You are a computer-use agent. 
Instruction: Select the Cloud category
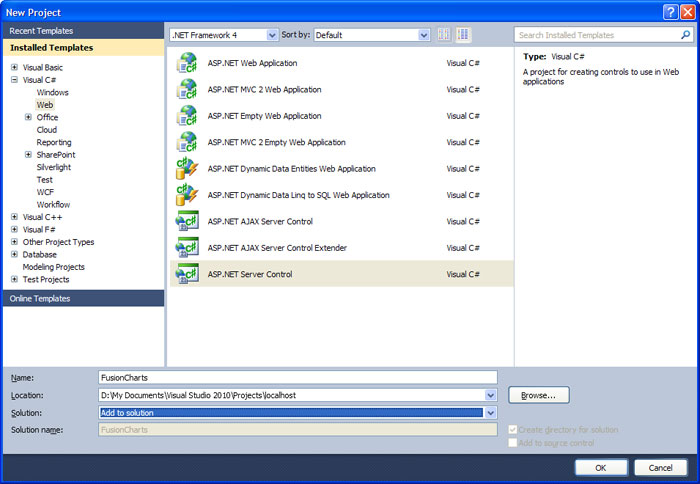[46, 130]
